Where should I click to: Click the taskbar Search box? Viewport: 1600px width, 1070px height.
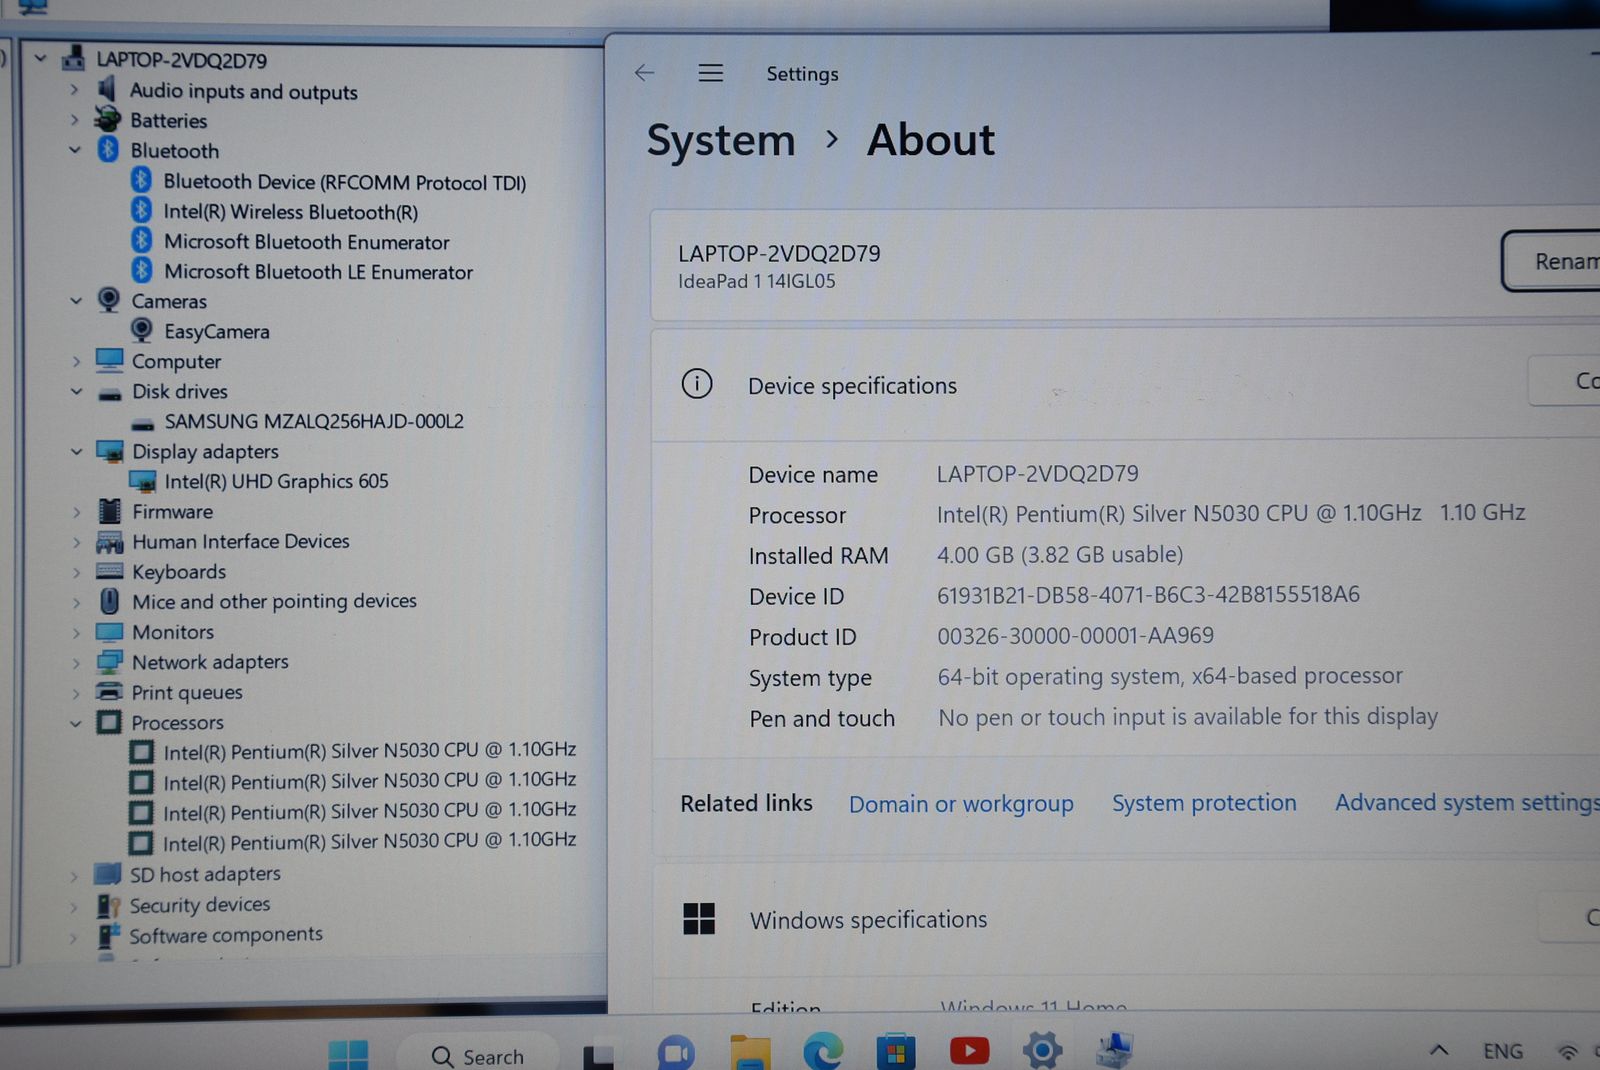[x=480, y=1056]
